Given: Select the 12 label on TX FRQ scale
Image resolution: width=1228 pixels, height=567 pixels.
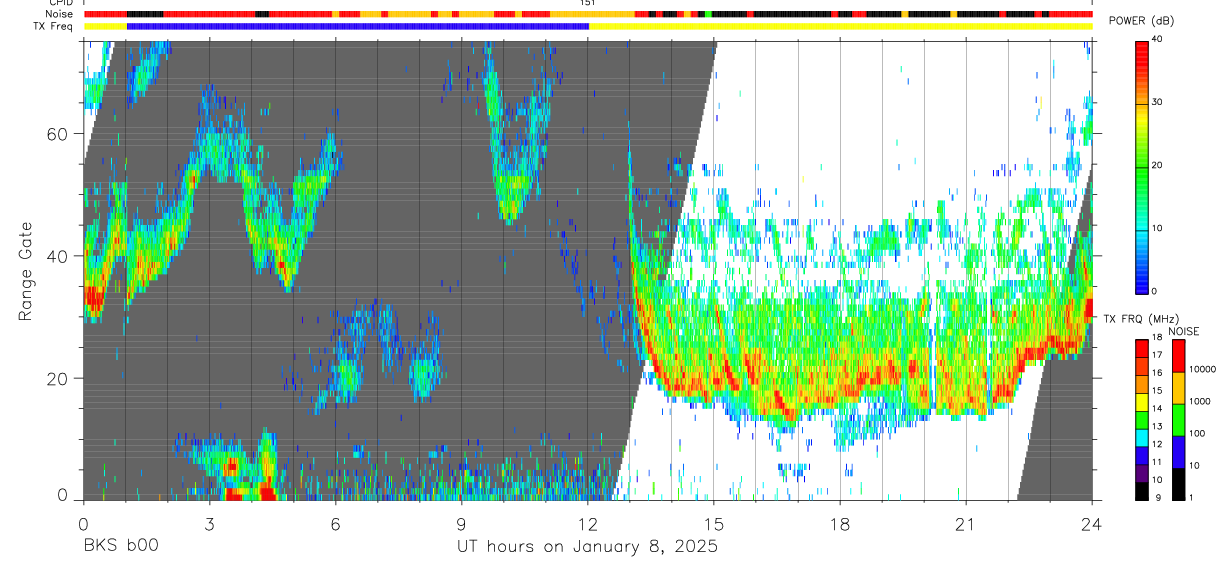Looking at the screenshot, I should point(1157,444).
